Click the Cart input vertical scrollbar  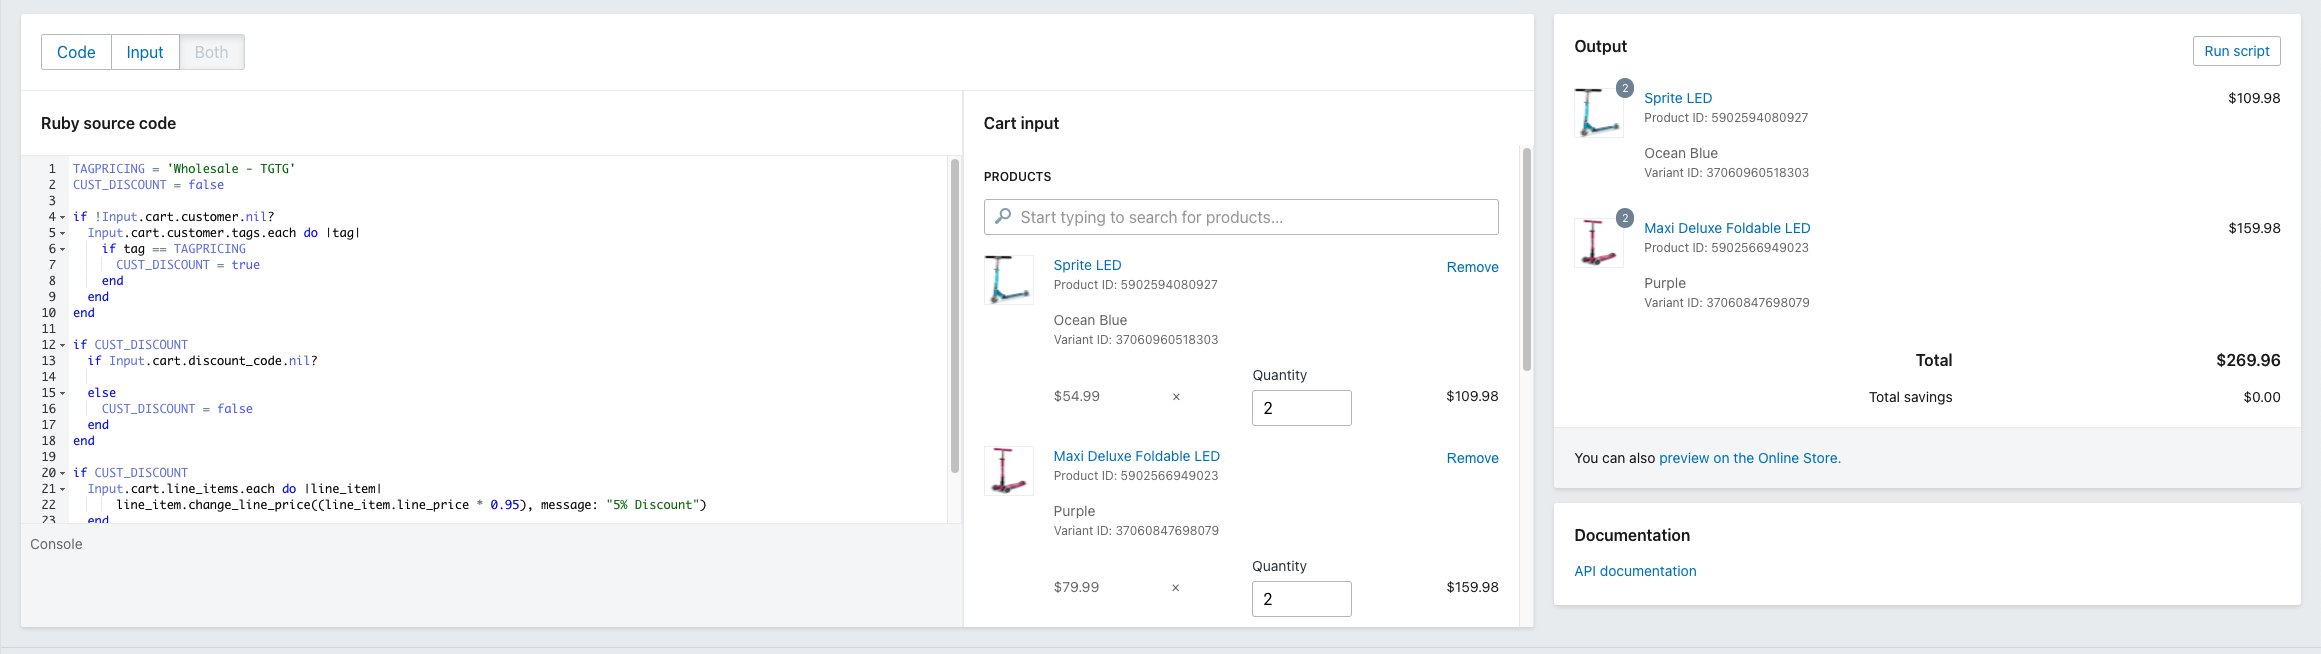1526,260
